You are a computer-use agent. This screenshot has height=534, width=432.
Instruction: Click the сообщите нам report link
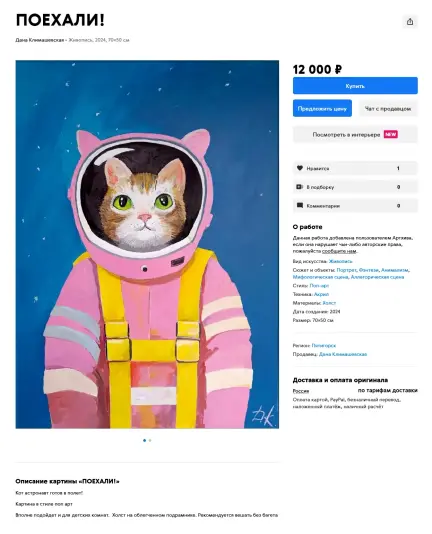(x=339, y=251)
